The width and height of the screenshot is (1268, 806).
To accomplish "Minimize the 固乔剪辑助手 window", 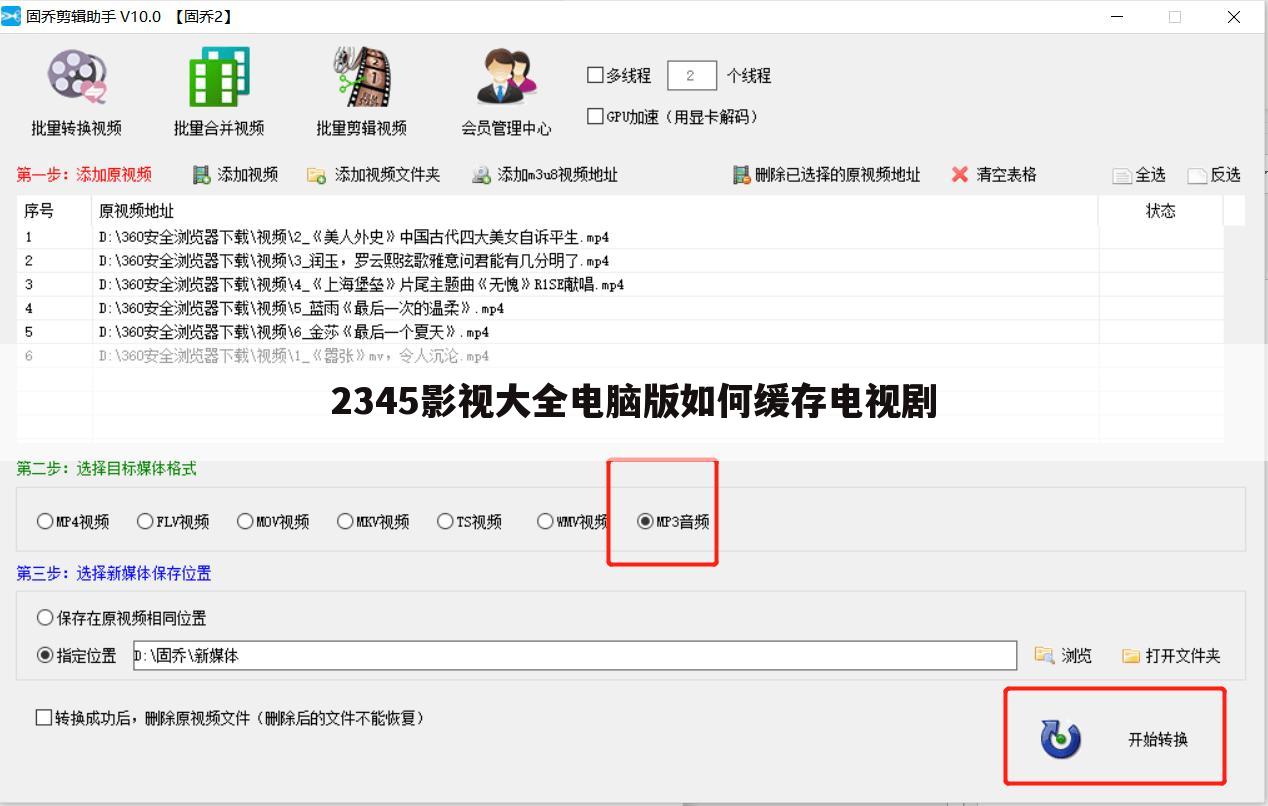I will pyautogui.click(x=1117, y=17).
